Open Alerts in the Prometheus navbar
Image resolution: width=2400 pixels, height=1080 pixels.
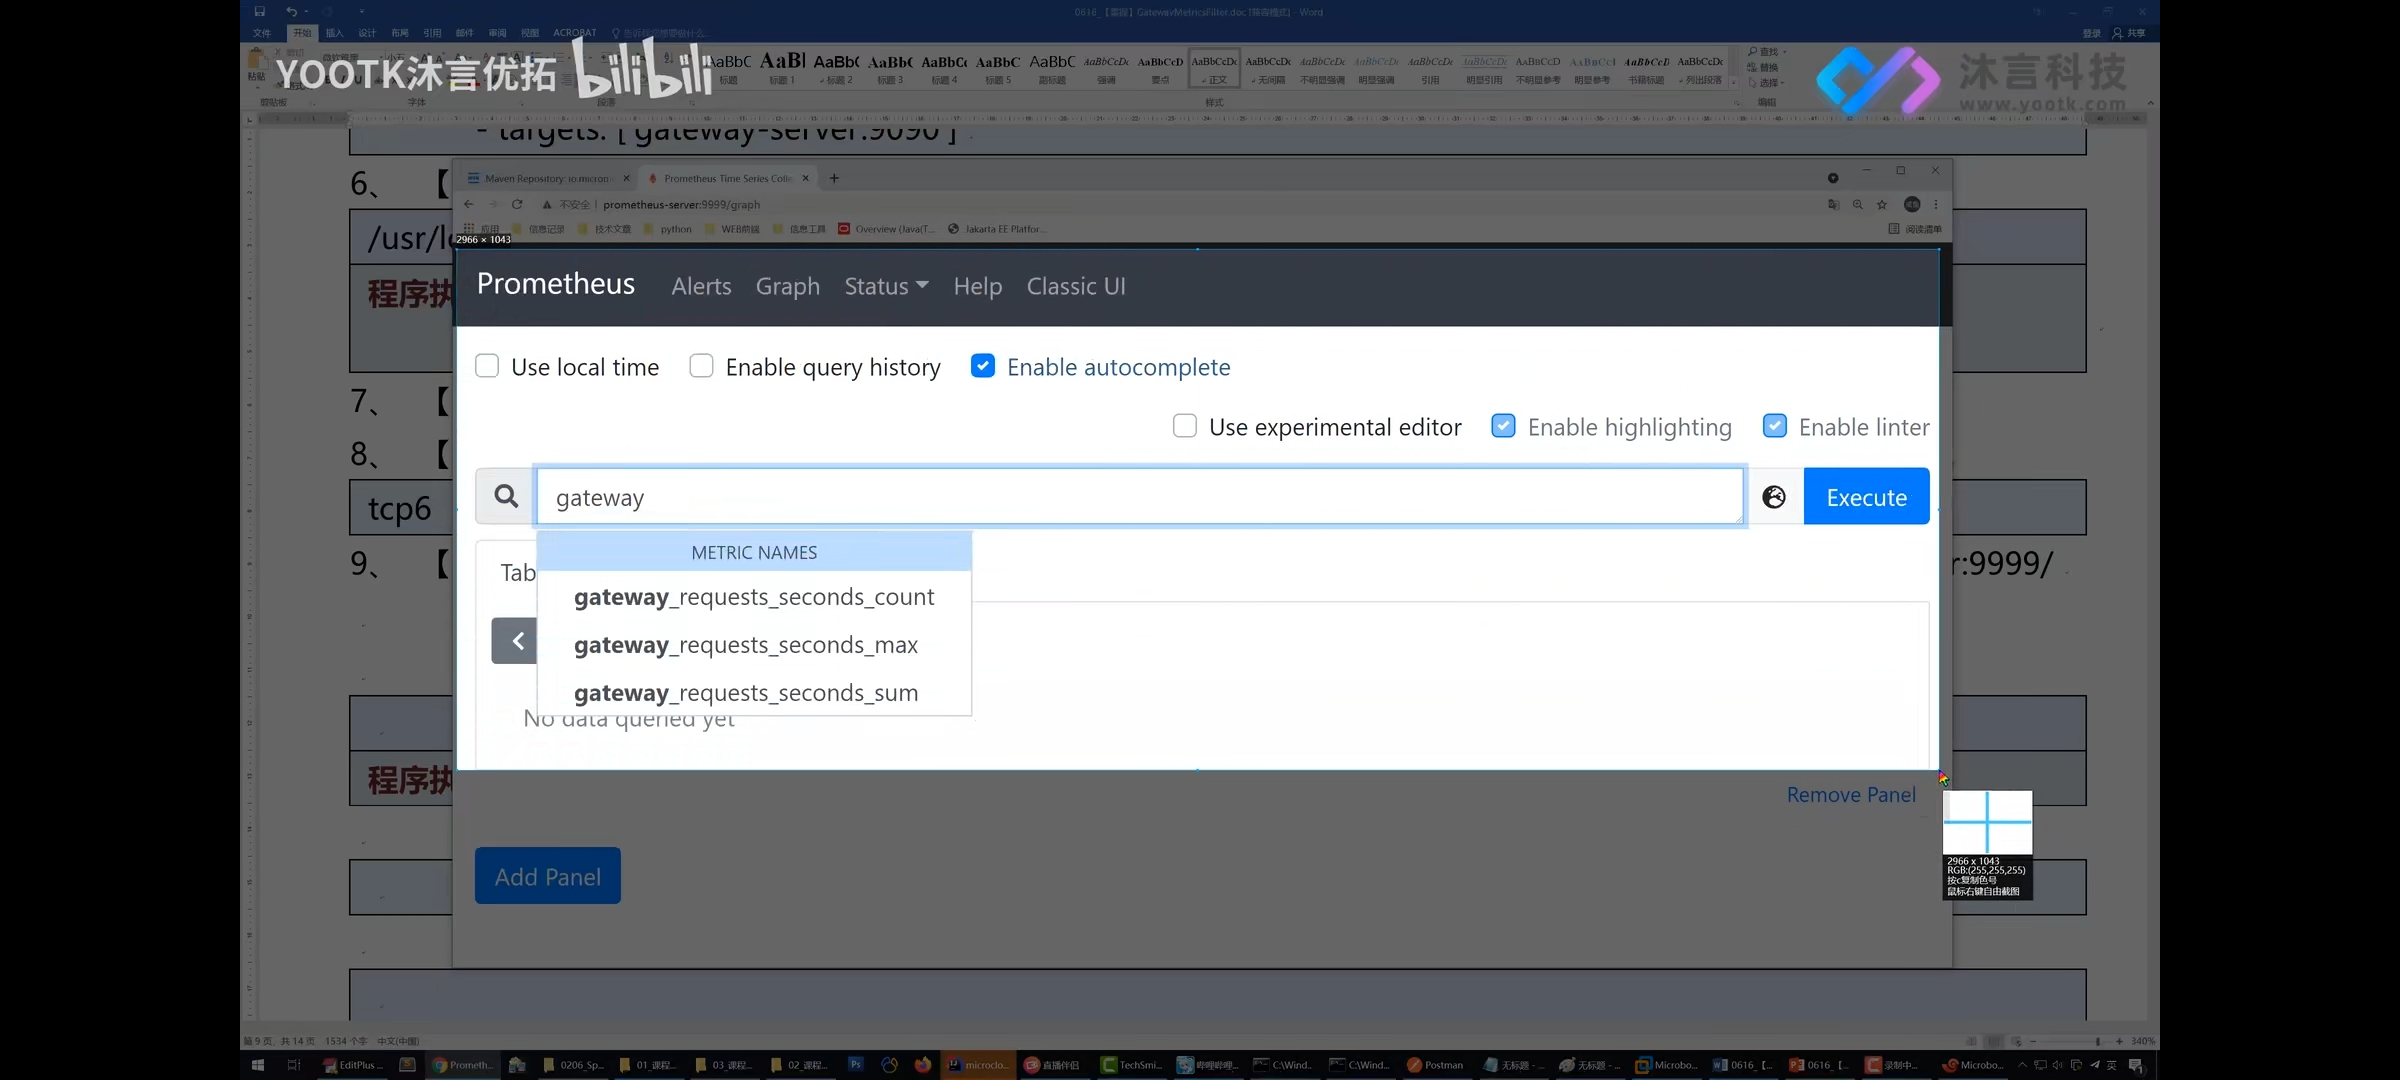[x=701, y=286]
